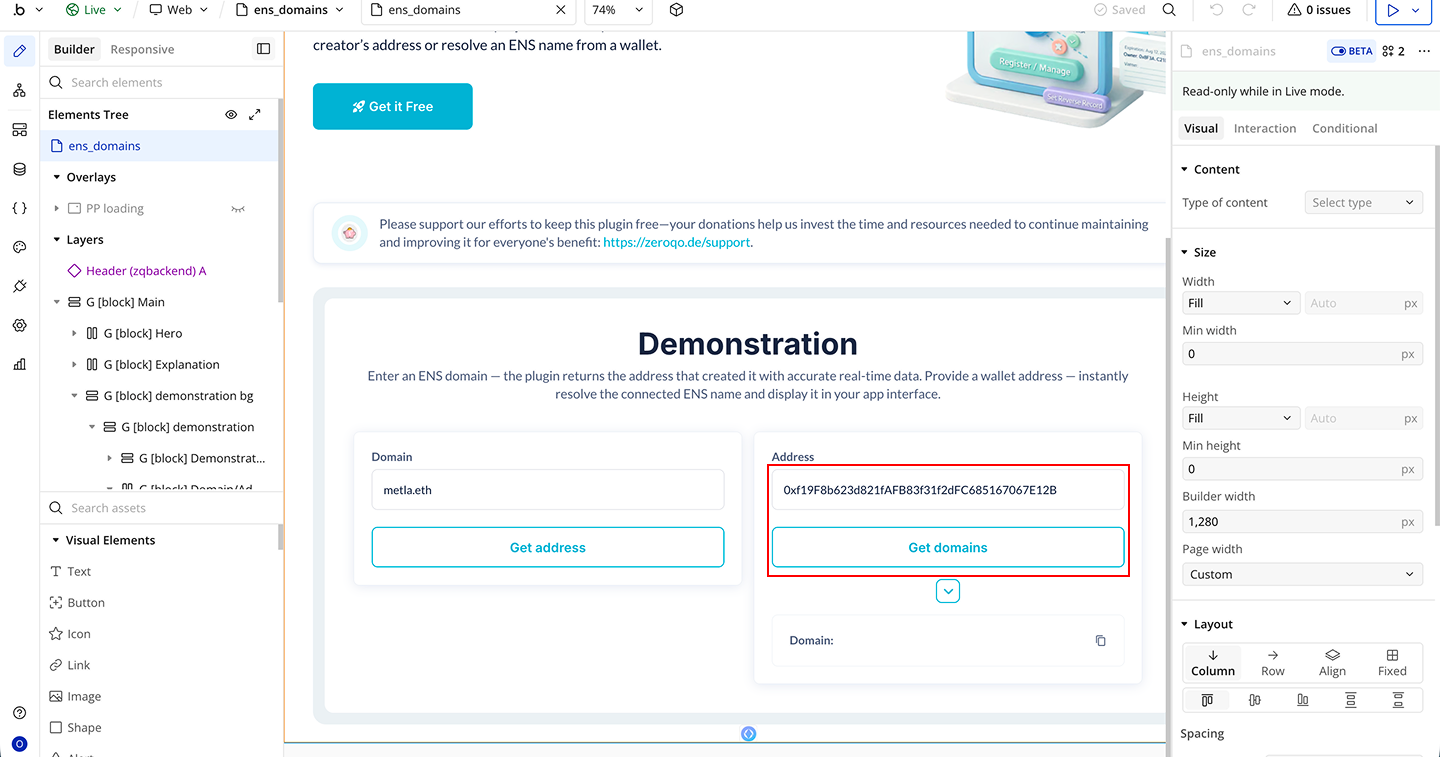Viewport: 1440px width, 757px height.
Task: Open the three-dots more menu in the property panel
Action: 1425,51
